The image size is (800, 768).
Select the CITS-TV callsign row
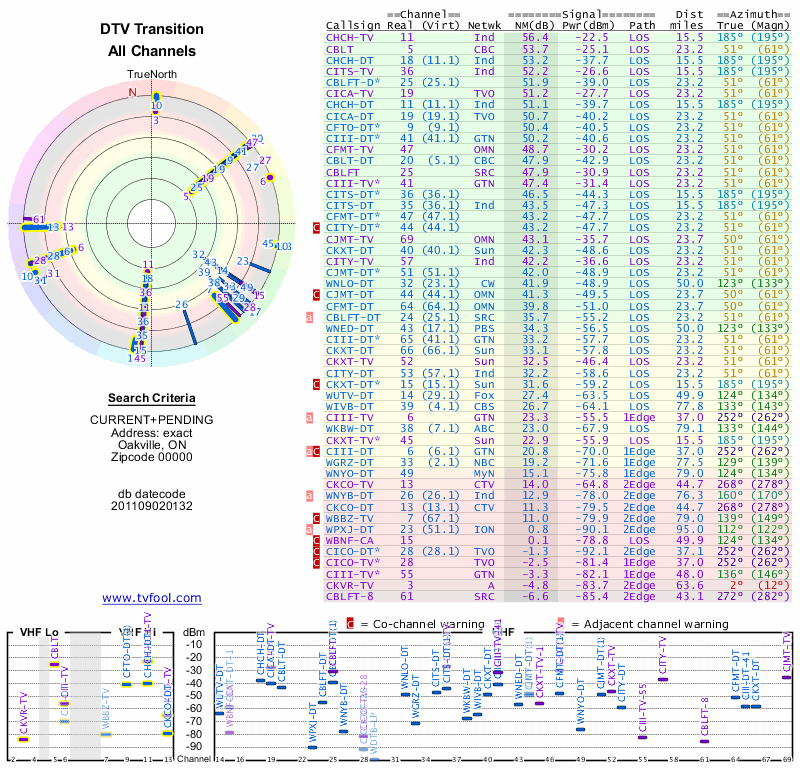(x=349, y=71)
